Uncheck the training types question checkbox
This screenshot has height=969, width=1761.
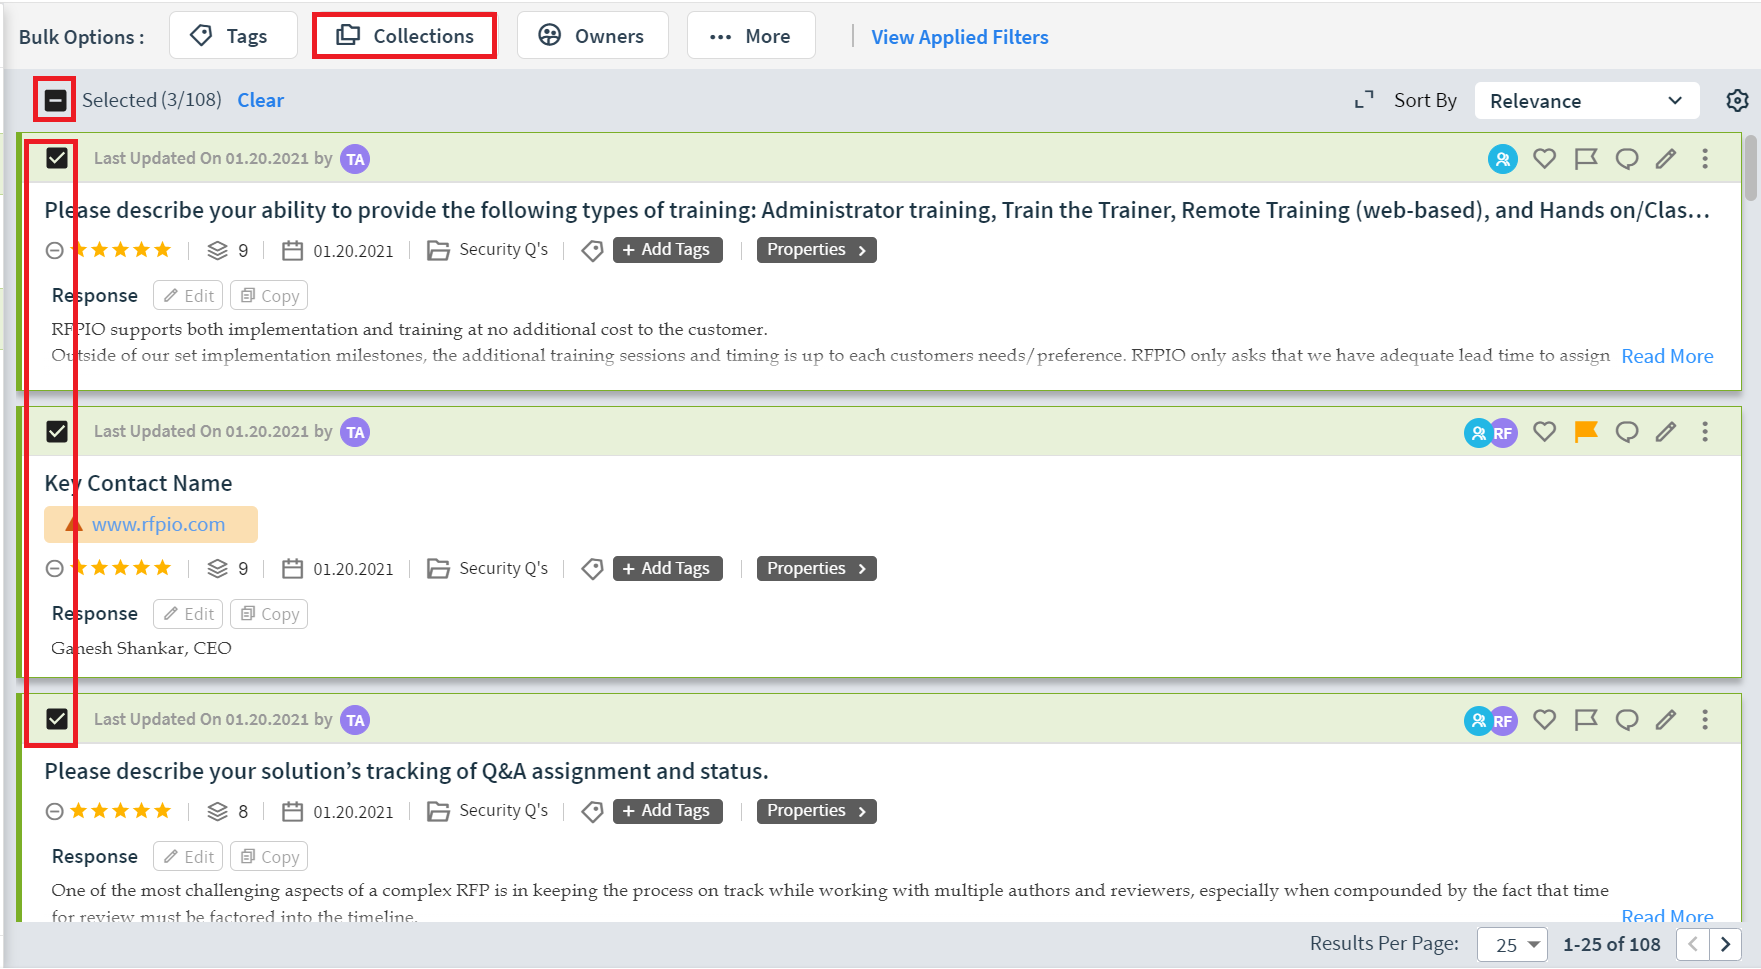[57, 158]
